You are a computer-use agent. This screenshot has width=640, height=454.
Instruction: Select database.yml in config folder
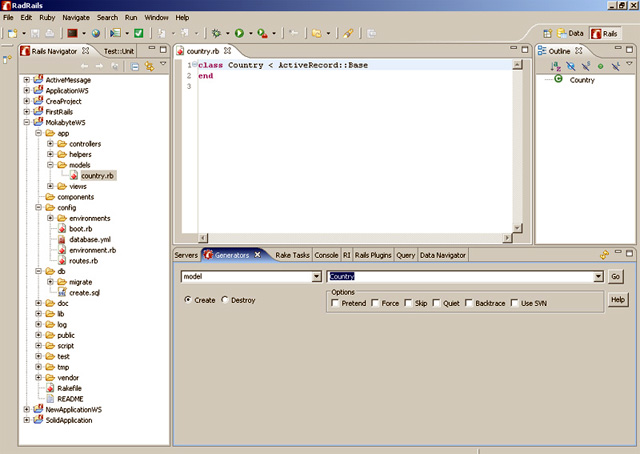point(90,239)
